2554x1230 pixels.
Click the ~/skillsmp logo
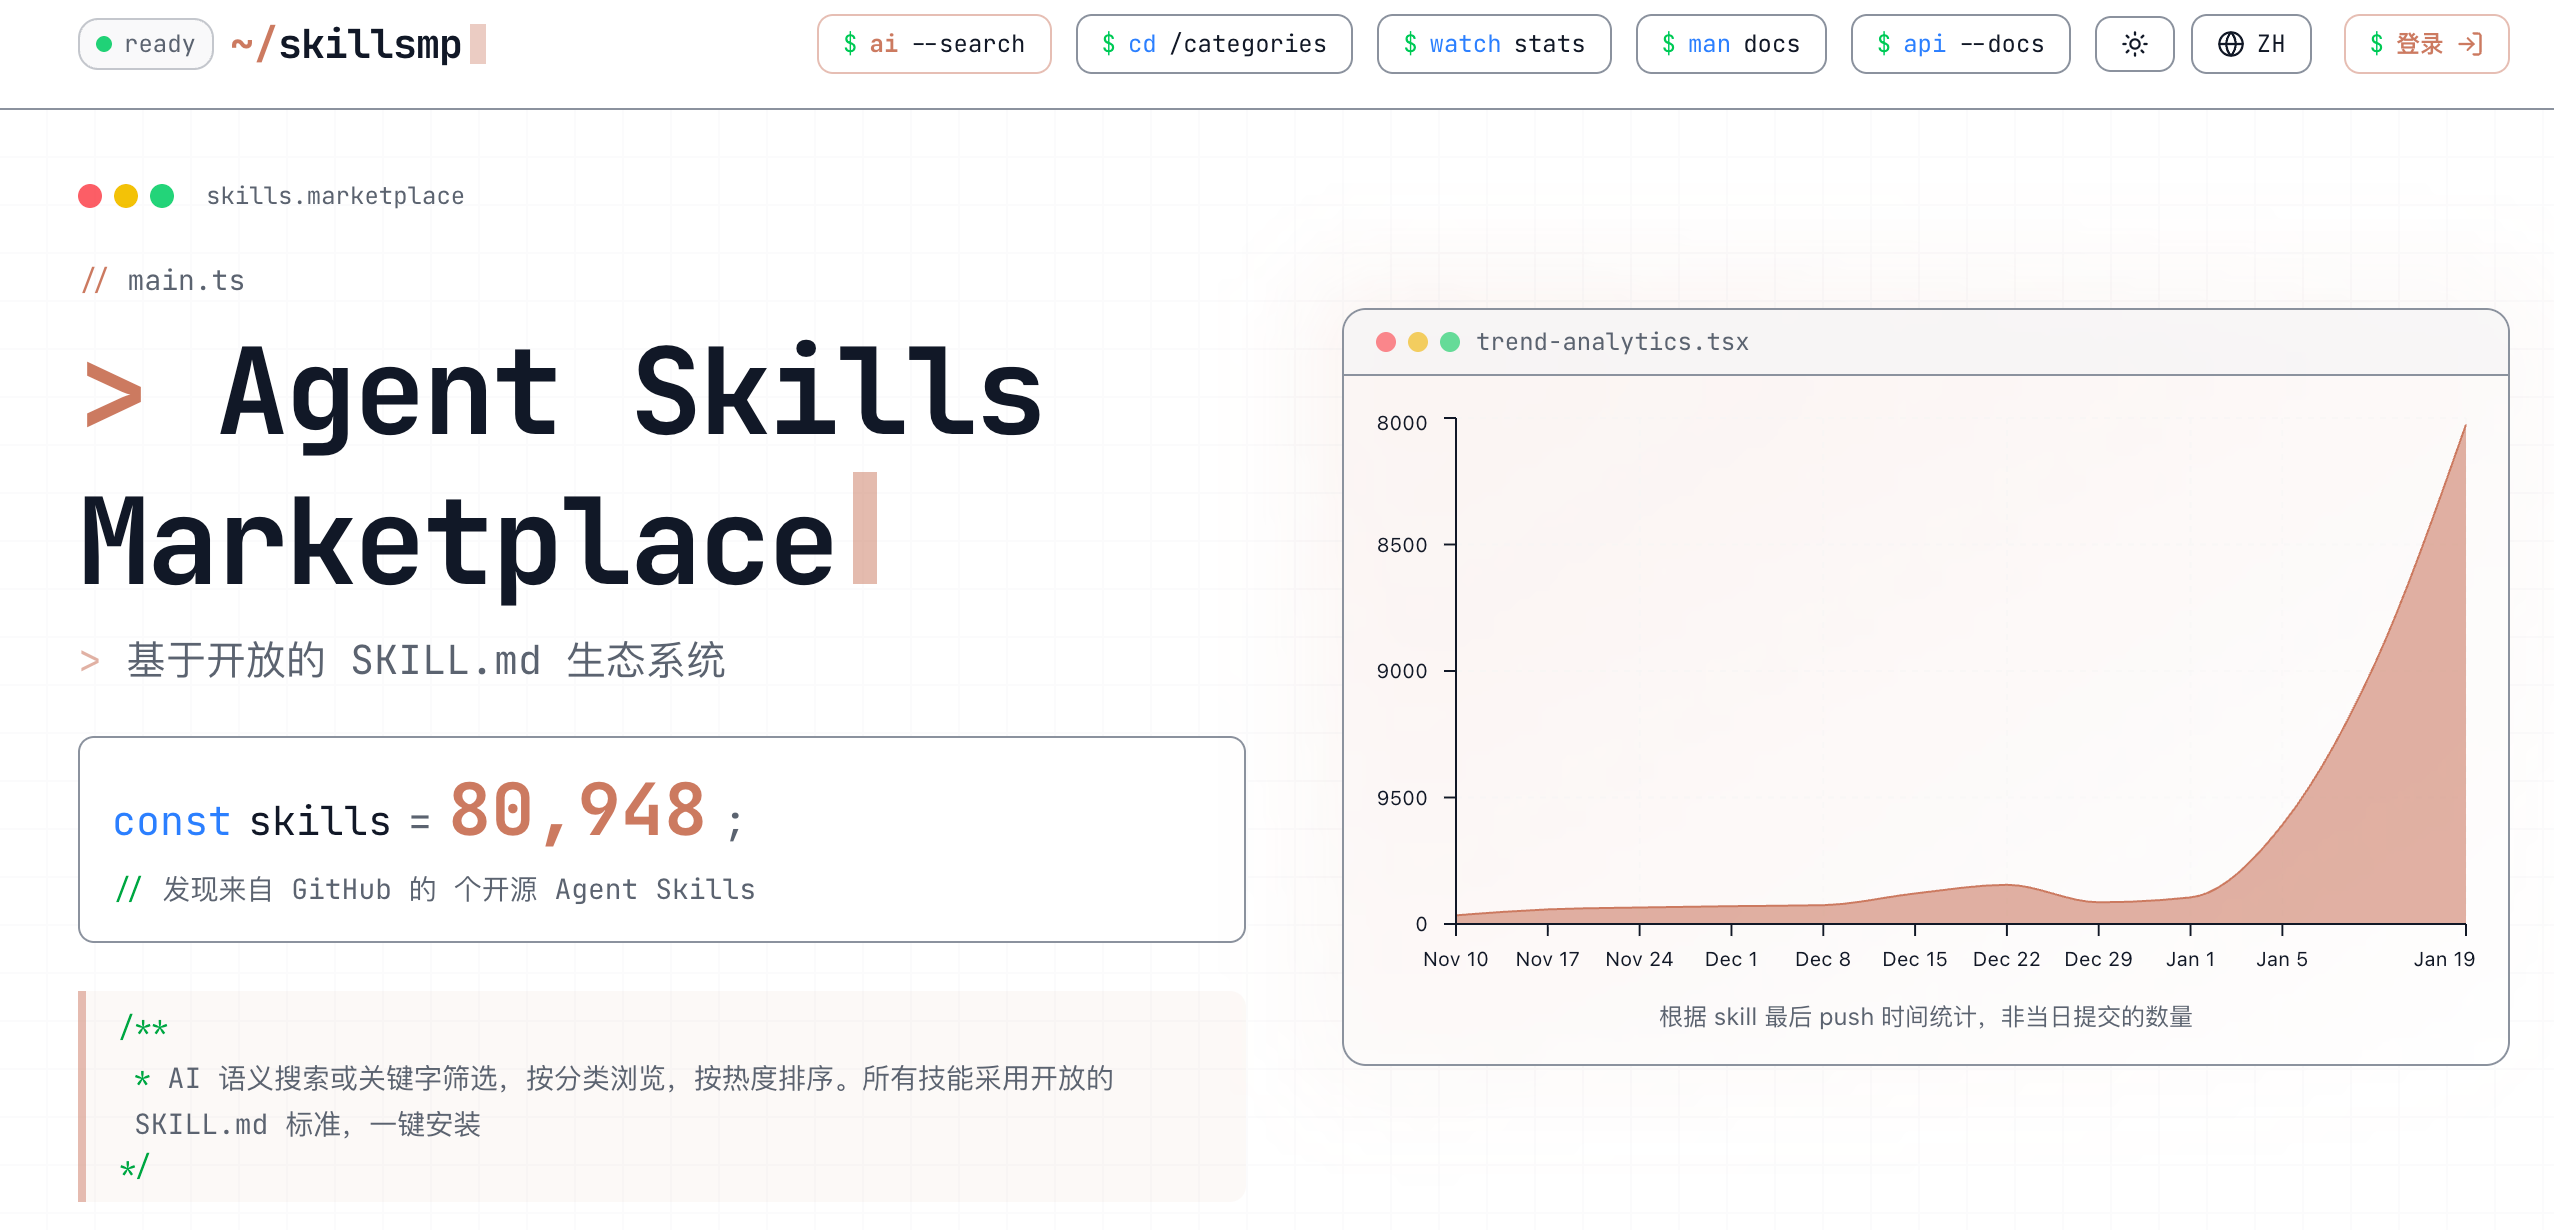(346, 44)
